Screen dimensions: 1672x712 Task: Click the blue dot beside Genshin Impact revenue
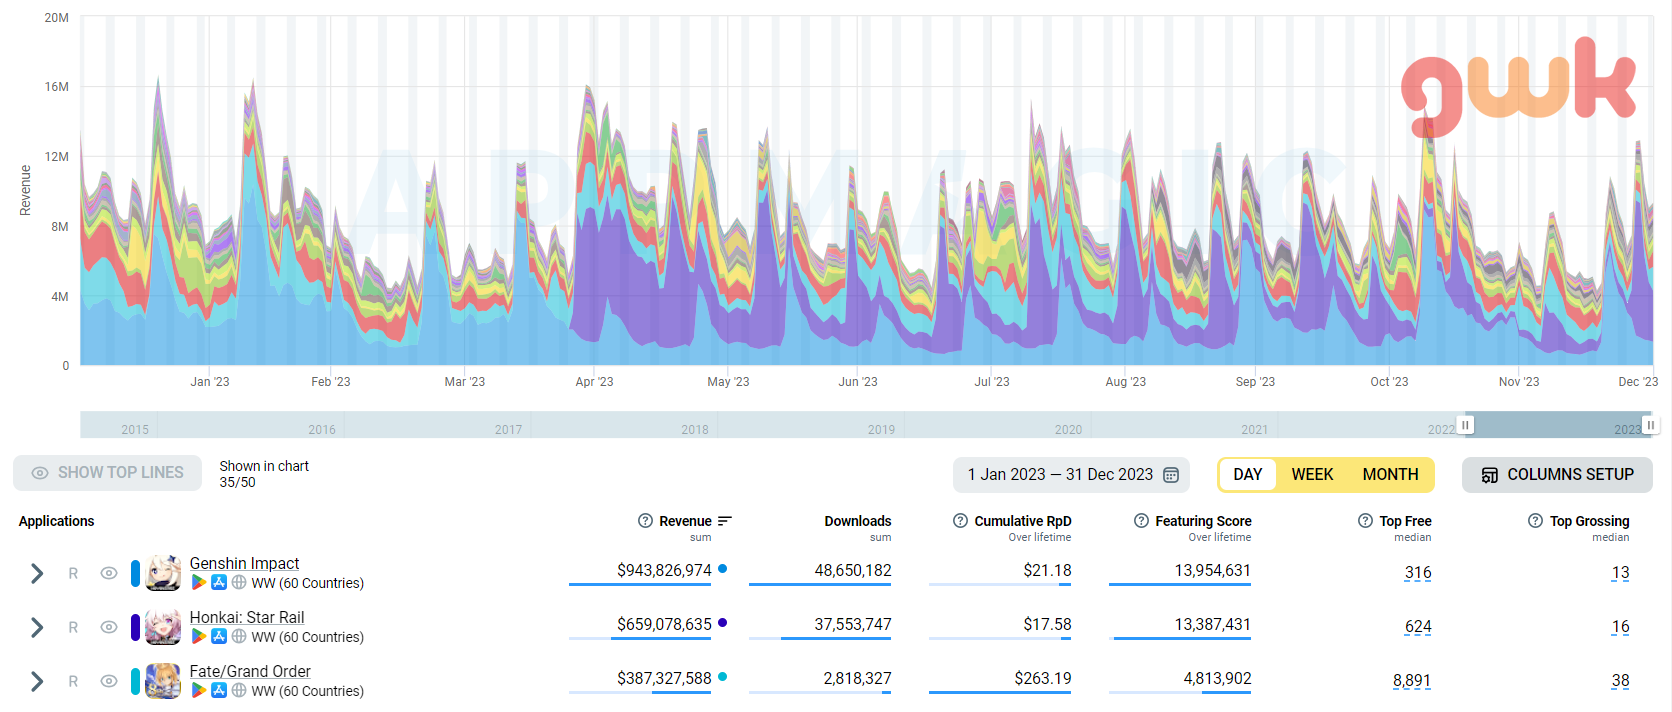pos(723,569)
